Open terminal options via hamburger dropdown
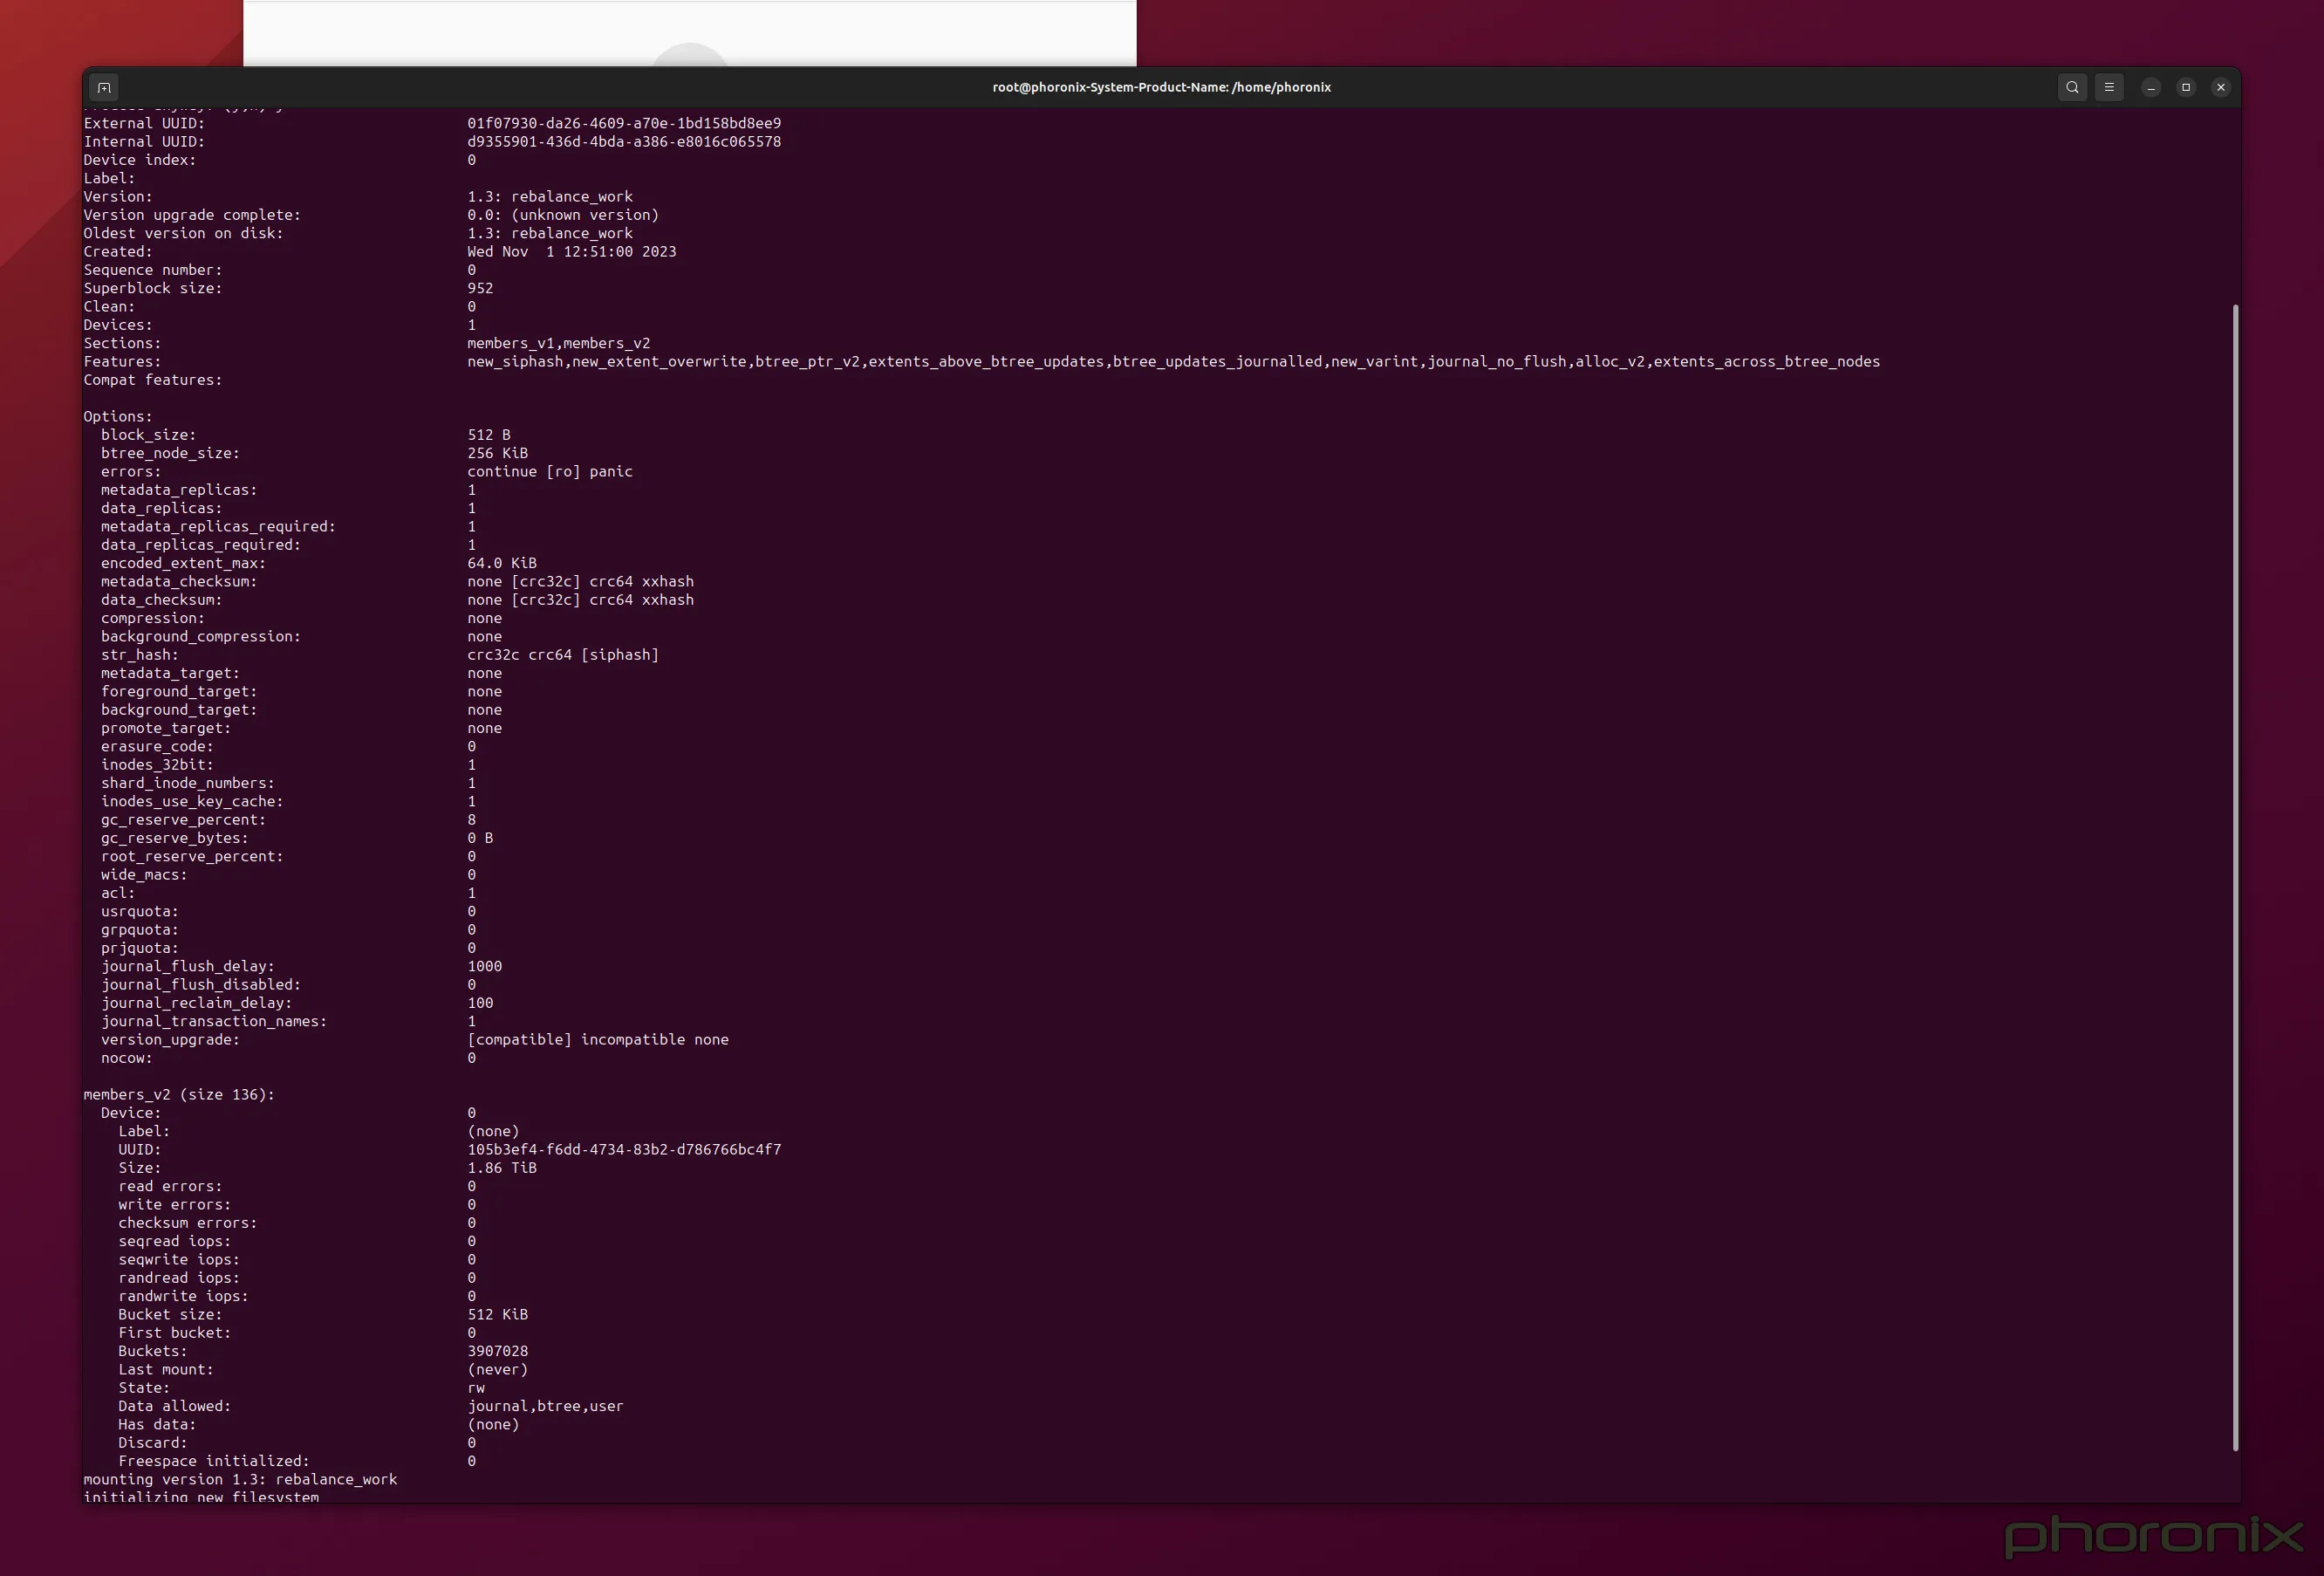 (2109, 87)
